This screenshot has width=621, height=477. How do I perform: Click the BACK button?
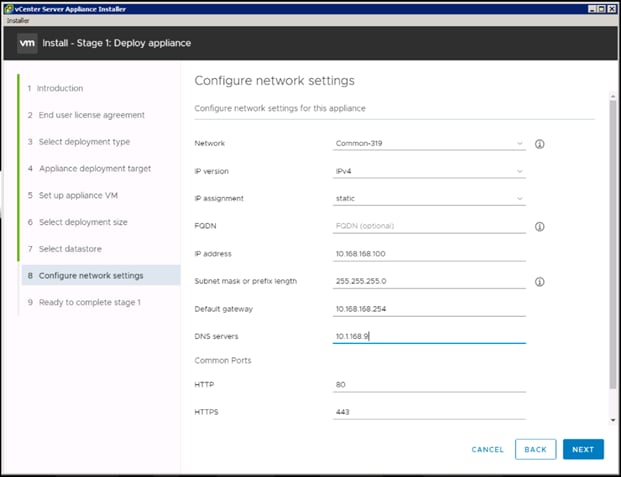(535, 449)
